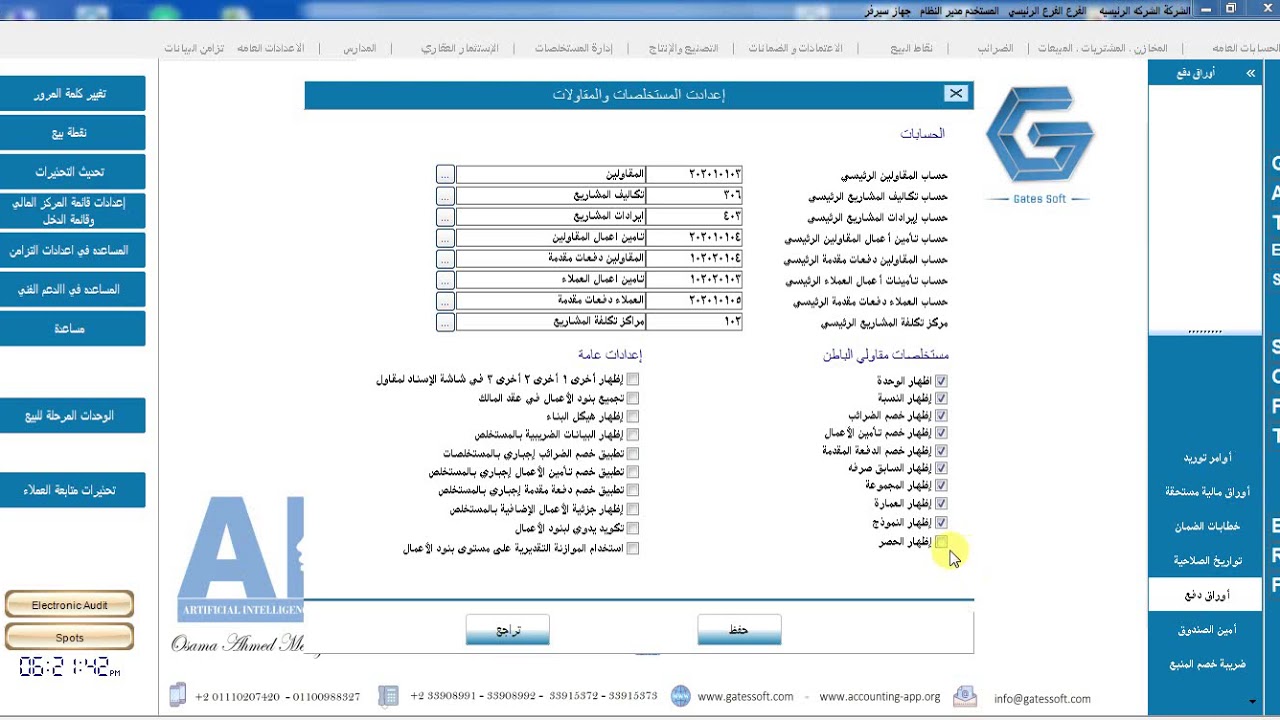Viewport: 1280px width, 720px height.
Task: Enable تطبيق خصم دفعة مقدمة إجباري
Action: click(633, 490)
